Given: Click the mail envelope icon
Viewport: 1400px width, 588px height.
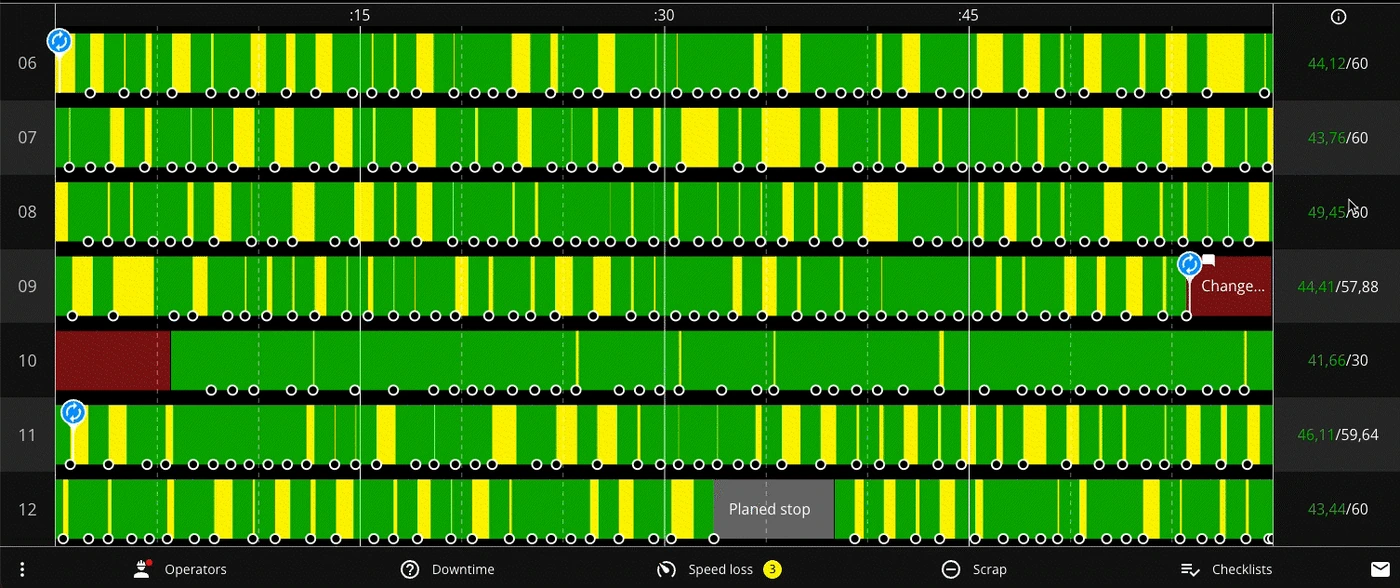Looking at the screenshot, I should coord(1379,569).
